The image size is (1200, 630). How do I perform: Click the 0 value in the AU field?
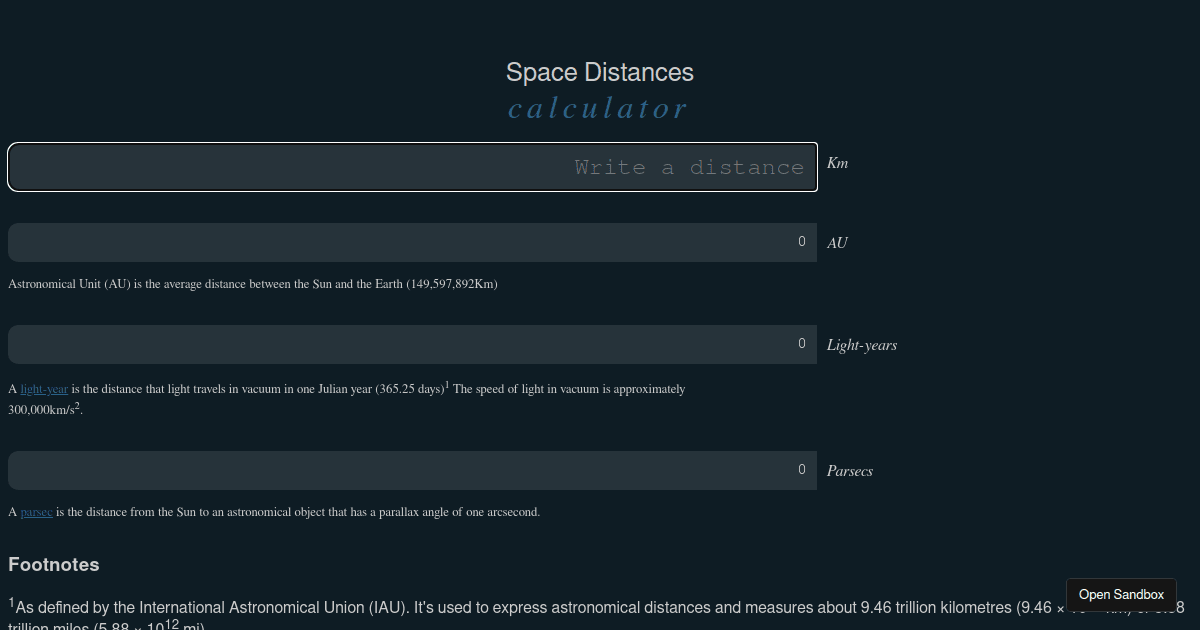coord(801,242)
